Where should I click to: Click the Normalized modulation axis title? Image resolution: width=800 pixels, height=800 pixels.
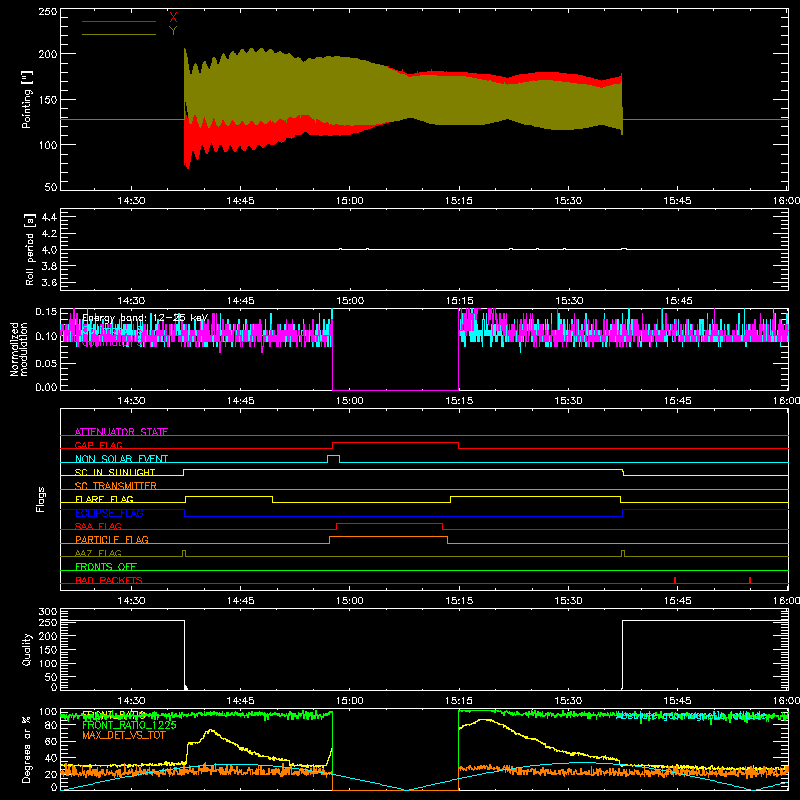point(19,349)
